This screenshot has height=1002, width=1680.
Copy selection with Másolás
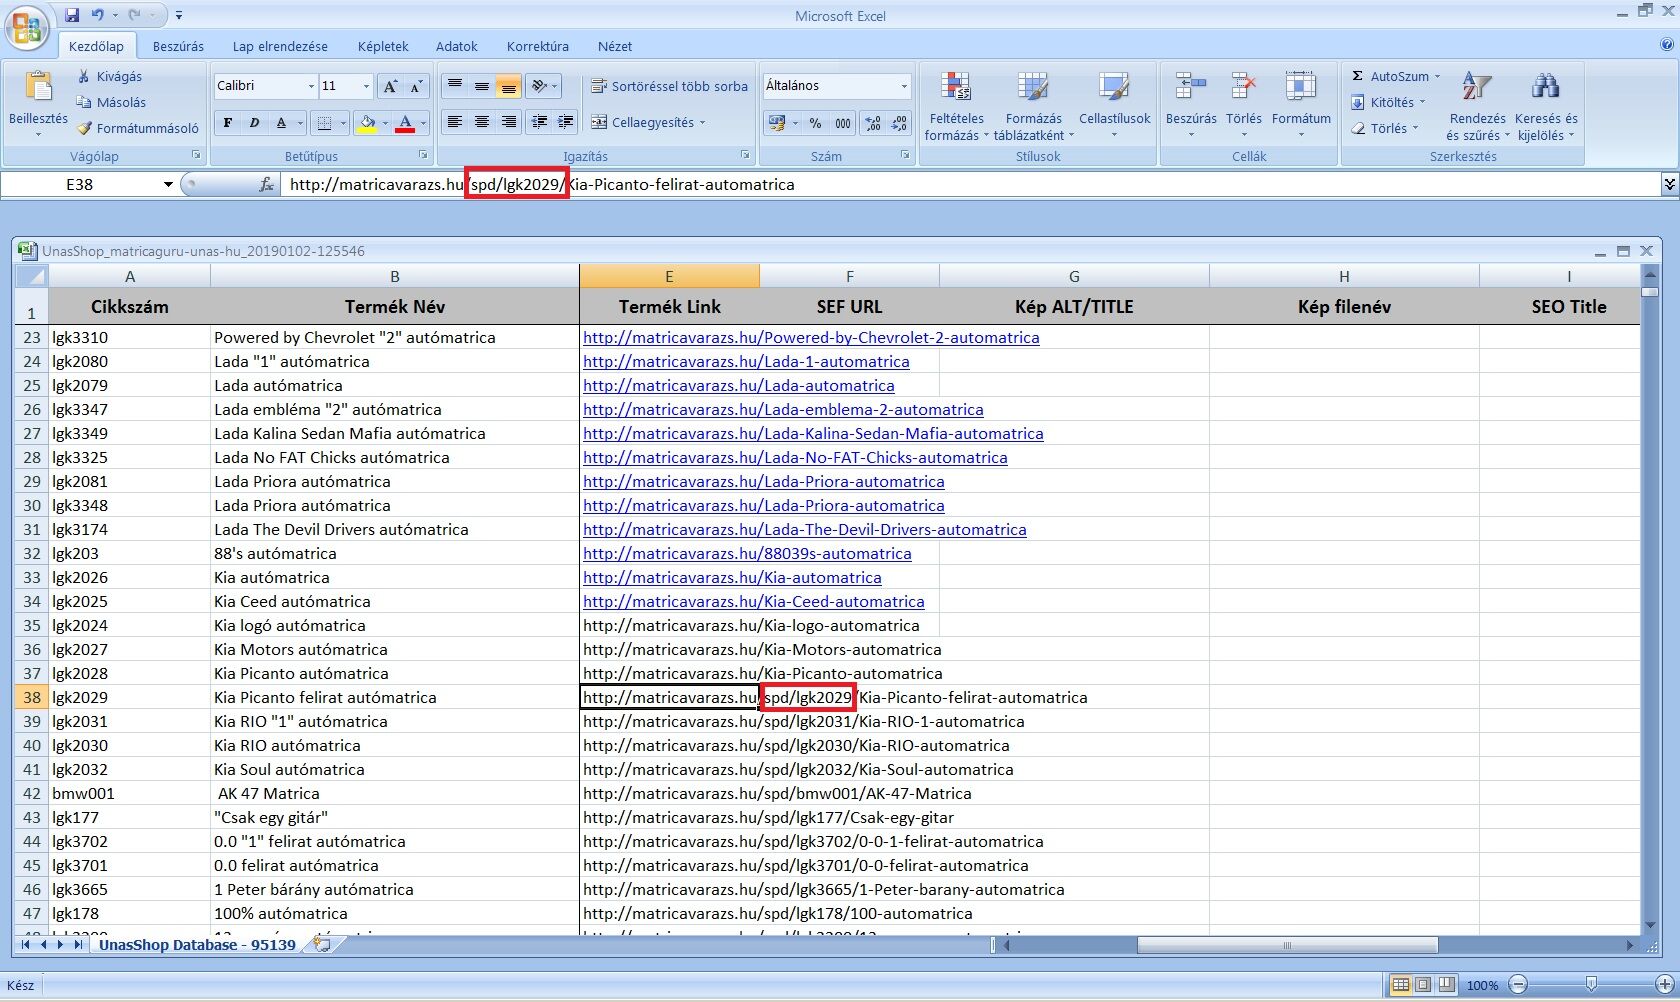(x=112, y=102)
